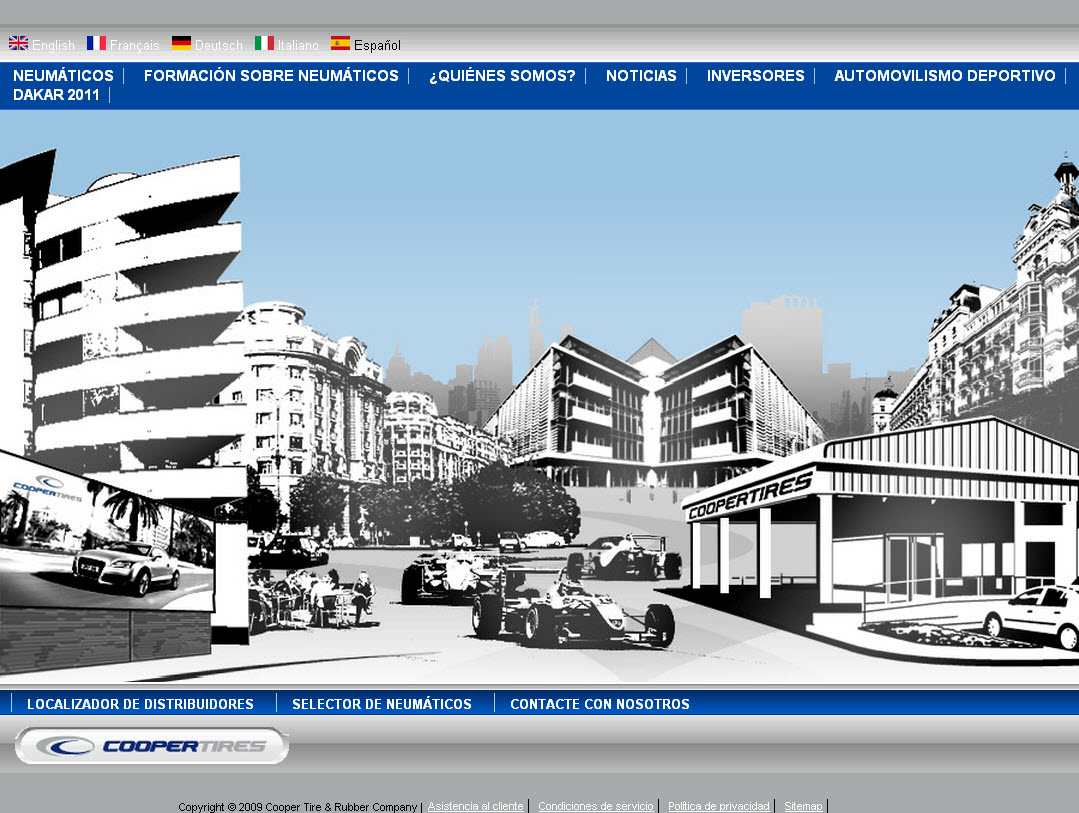The height and width of the screenshot is (813, 1079).
Task: Click the German flag icon
Action: 182,43
